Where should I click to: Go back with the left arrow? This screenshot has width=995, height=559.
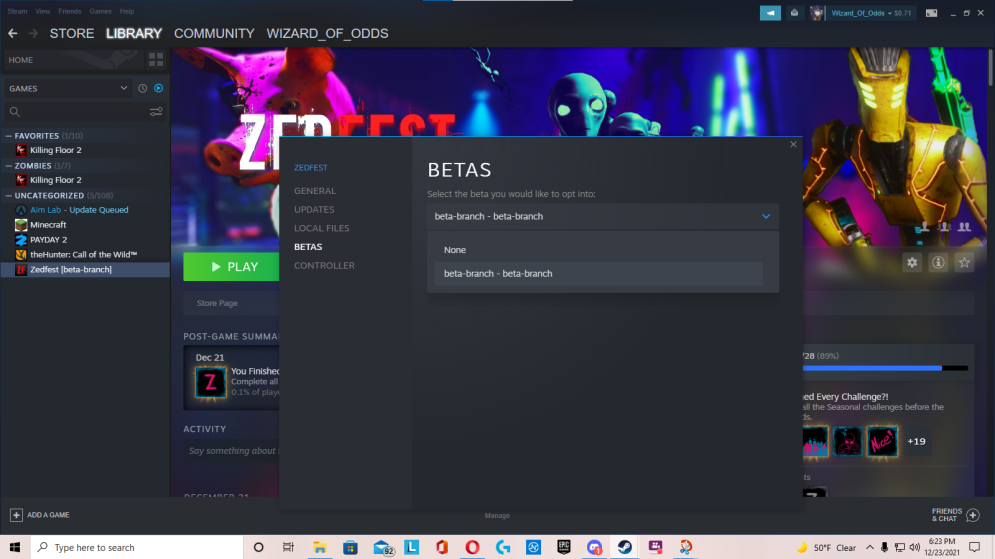(x=13, y=34)
